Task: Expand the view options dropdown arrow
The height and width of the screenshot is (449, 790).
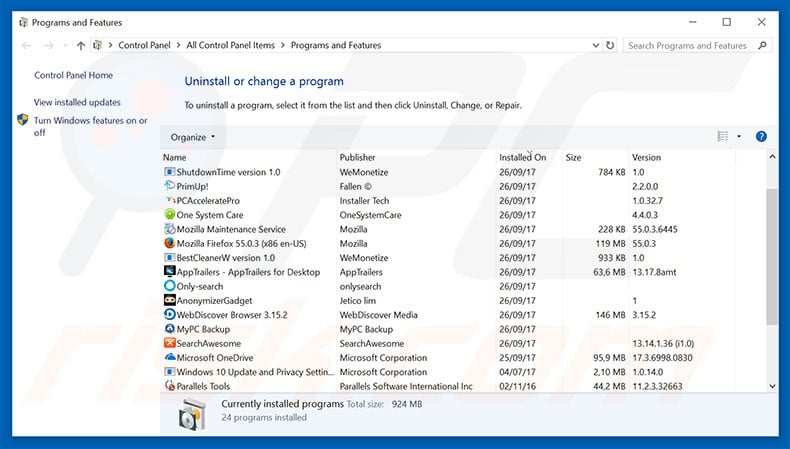Action: pos(739,136)
